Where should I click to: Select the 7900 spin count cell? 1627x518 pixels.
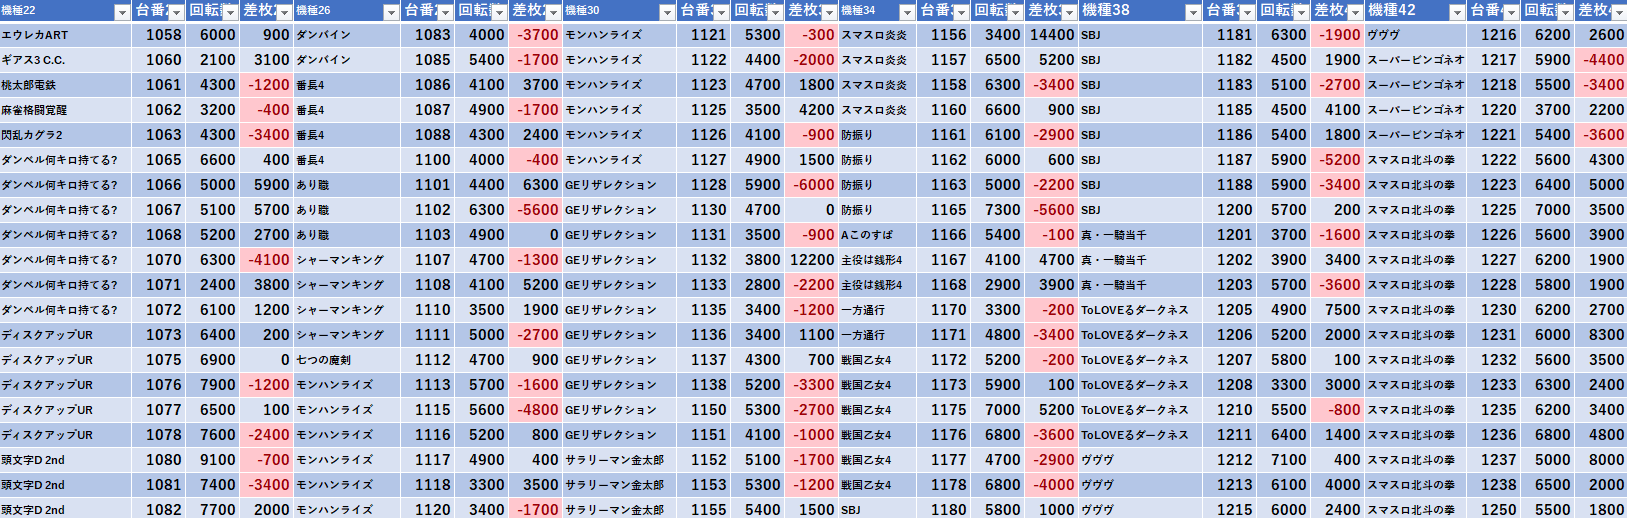[213, 385]
